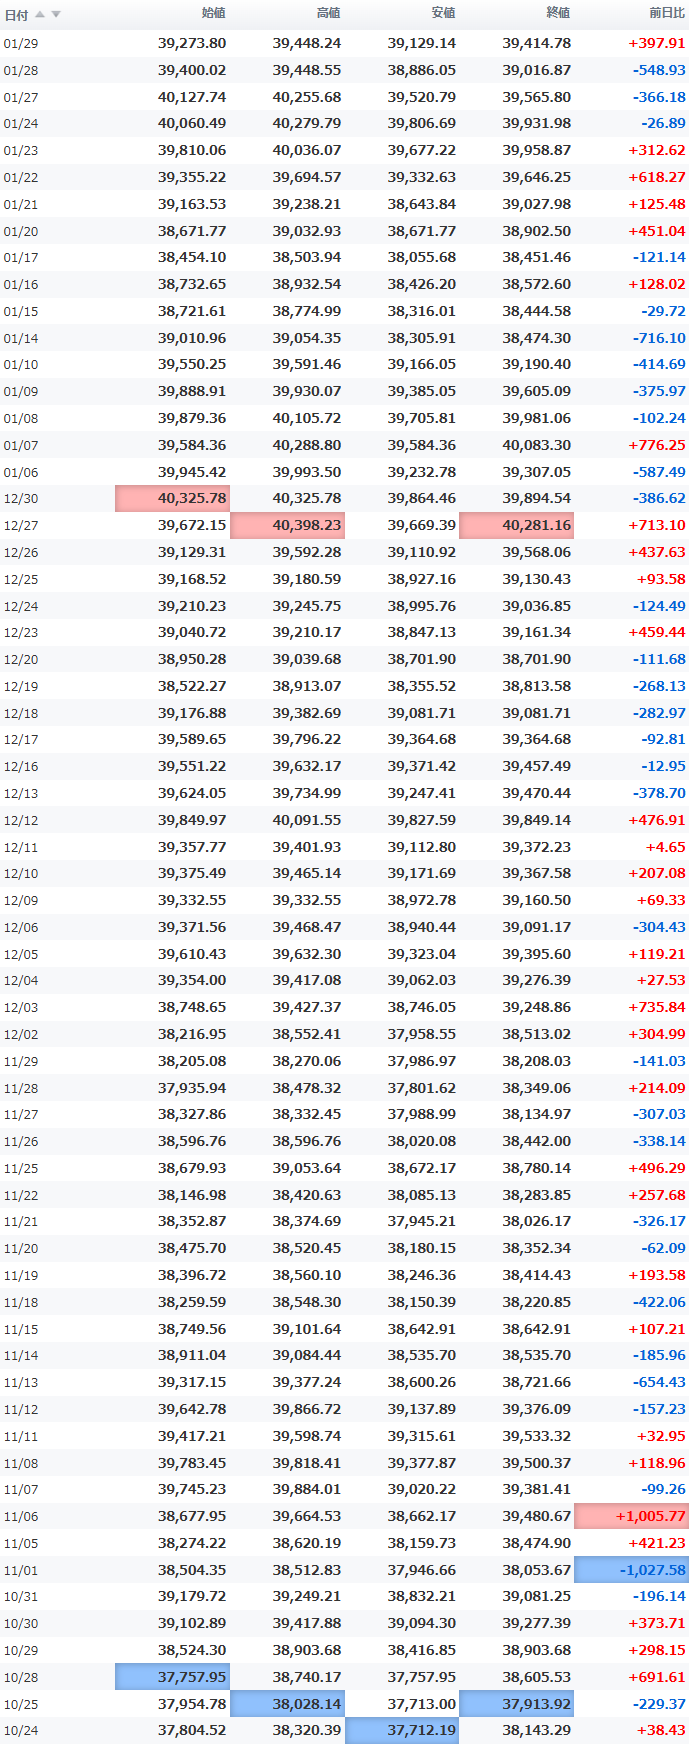Click the +776.25 change on 01/07

pyautogui.click(x=657, y=445)
